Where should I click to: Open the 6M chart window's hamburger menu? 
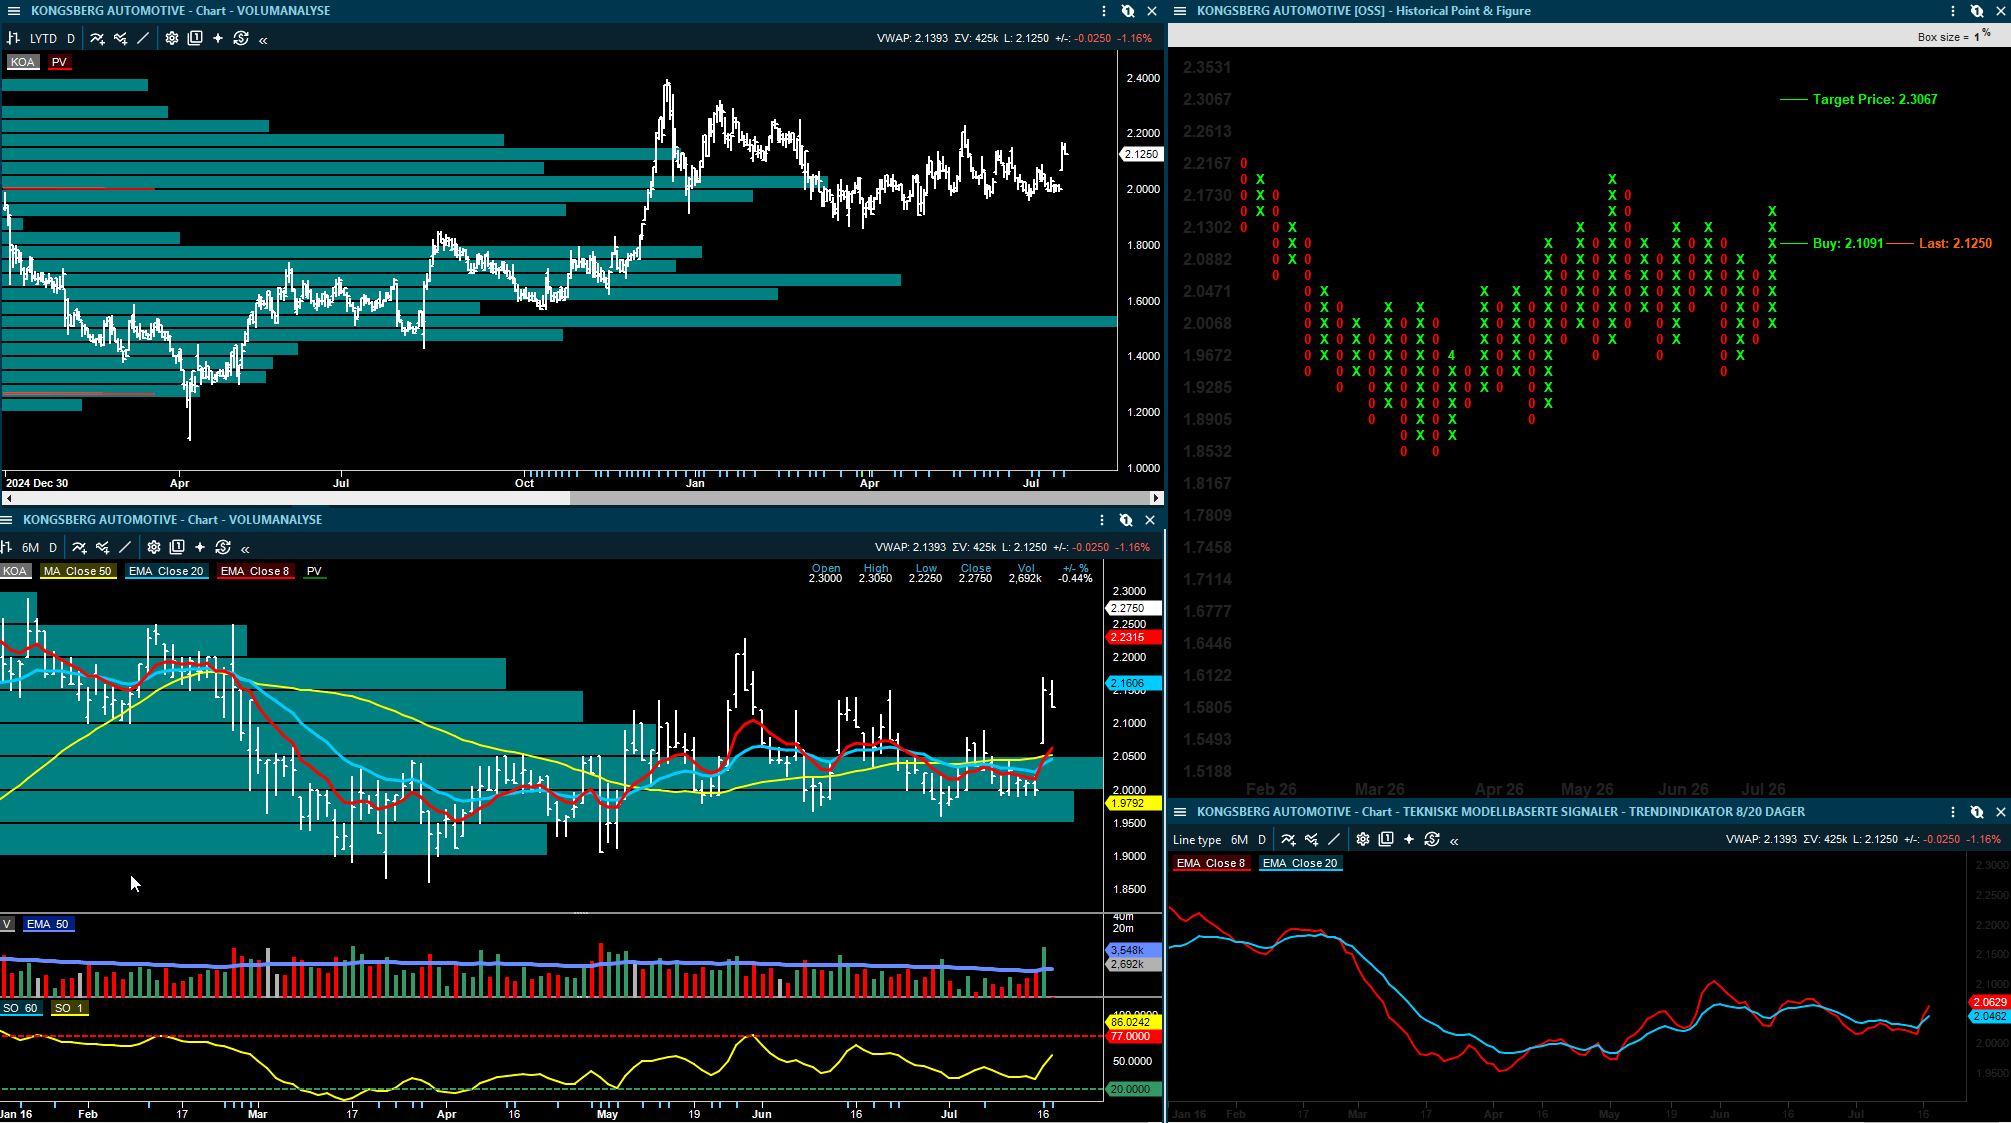coord(6,520)
